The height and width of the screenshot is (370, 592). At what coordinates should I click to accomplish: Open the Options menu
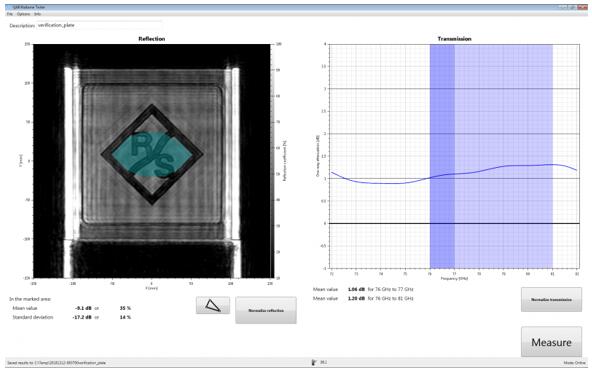tap(23, 14)
